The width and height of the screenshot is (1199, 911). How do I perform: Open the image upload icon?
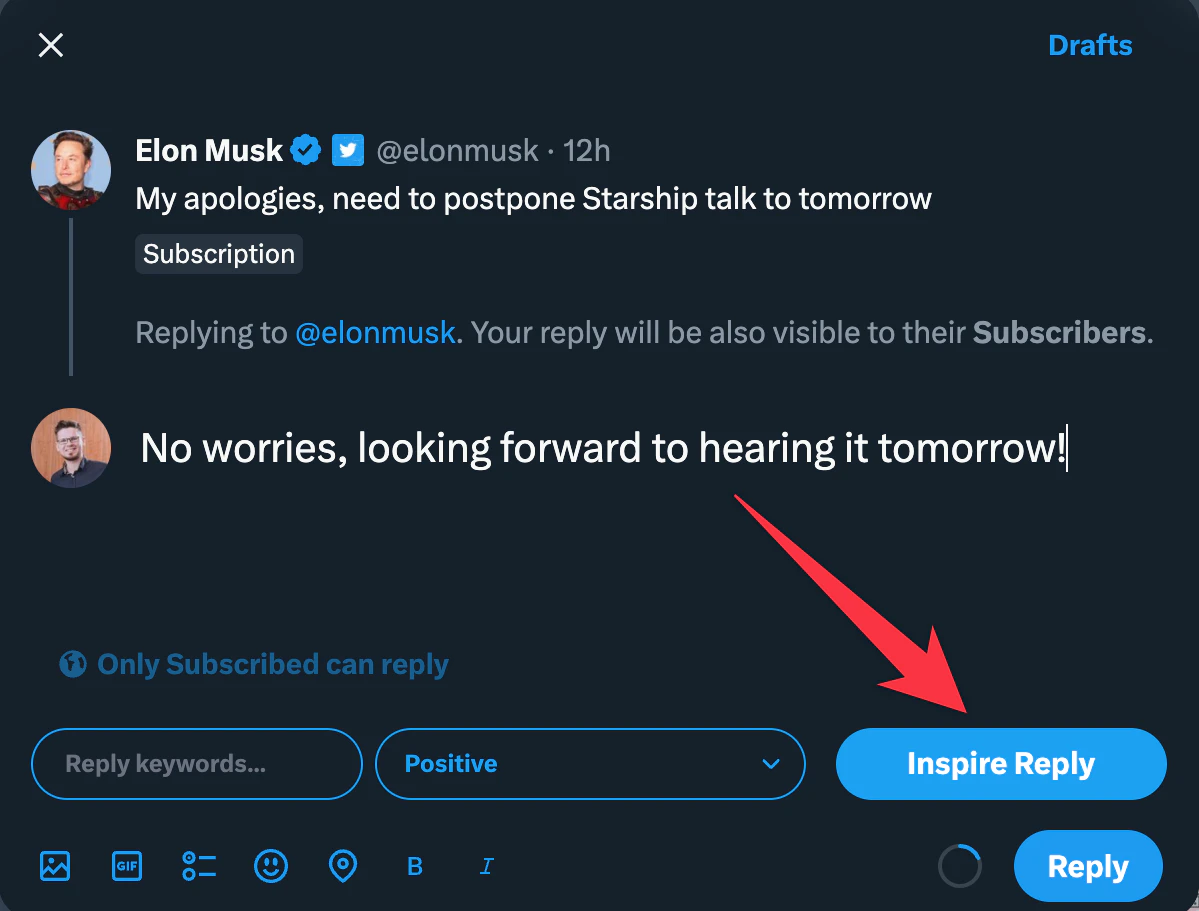coord(55,866)
